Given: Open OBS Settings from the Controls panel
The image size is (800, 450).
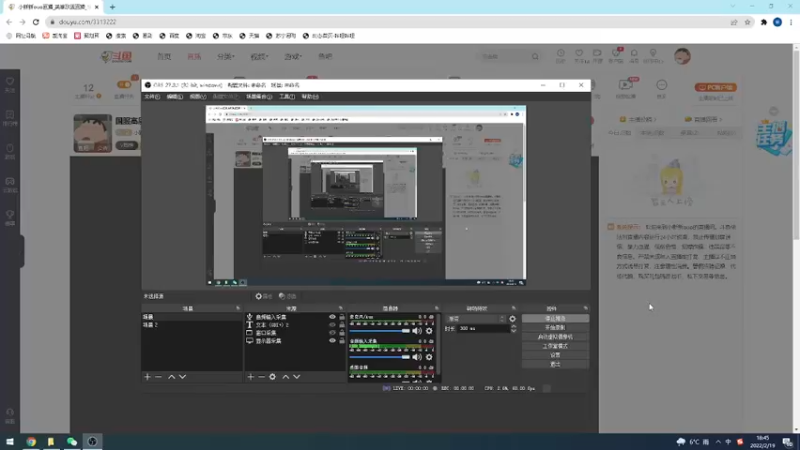Looking at the screenshot, I should coord(555,355).
